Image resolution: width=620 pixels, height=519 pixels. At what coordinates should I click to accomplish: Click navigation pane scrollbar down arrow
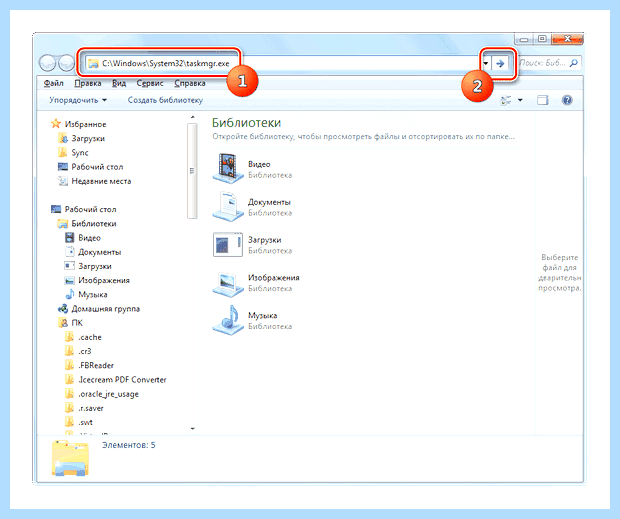193,429
